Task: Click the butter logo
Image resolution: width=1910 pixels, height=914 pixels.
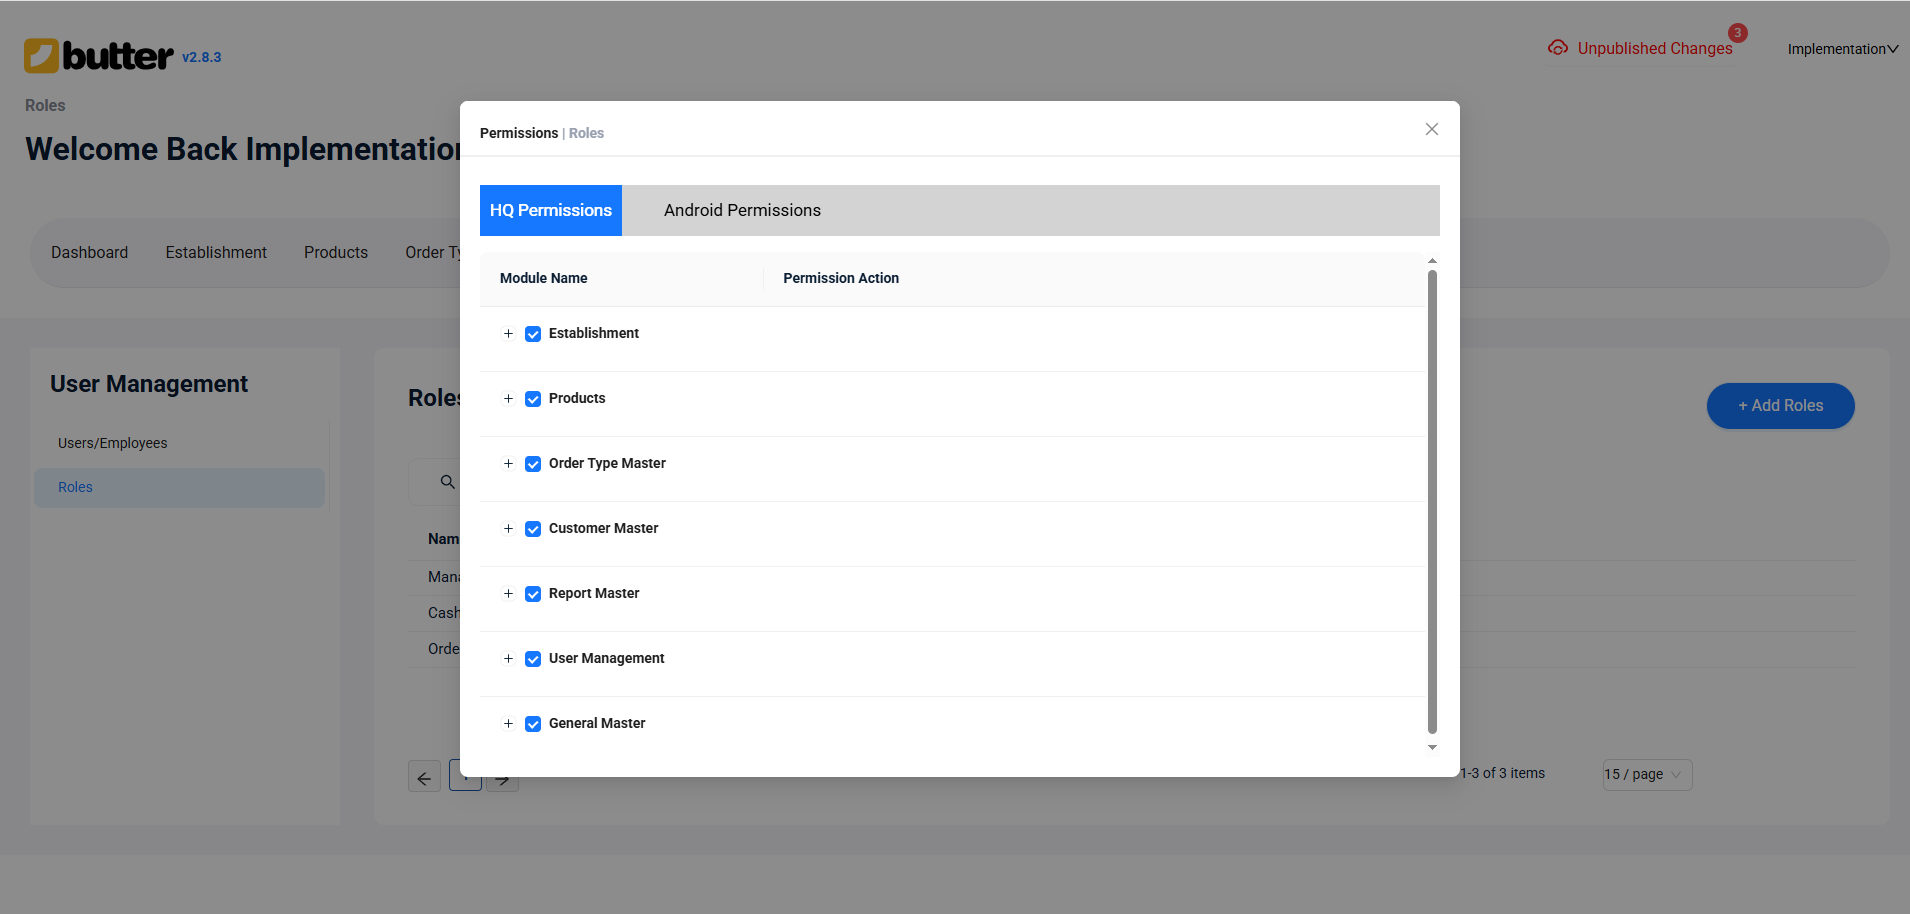Action: point(98,56)
